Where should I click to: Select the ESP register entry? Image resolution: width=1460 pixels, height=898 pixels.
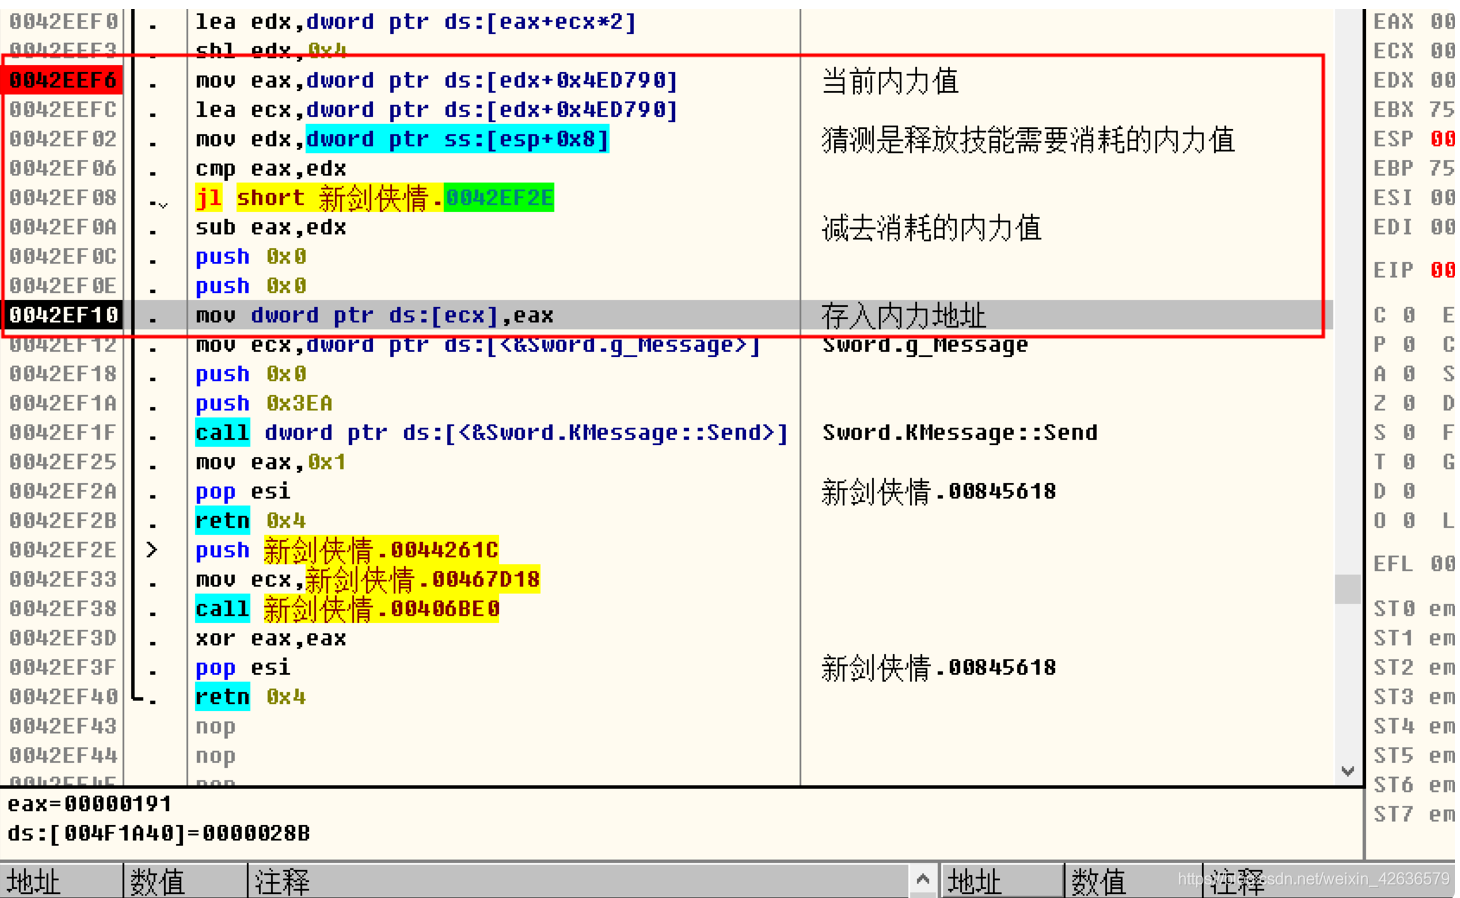coord(1413,139)
